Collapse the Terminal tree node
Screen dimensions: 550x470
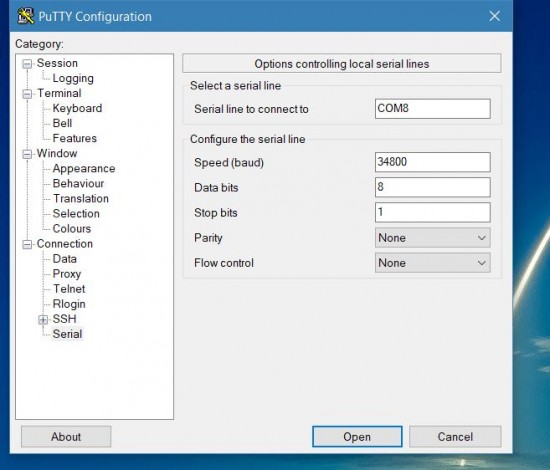click(27, 94)
